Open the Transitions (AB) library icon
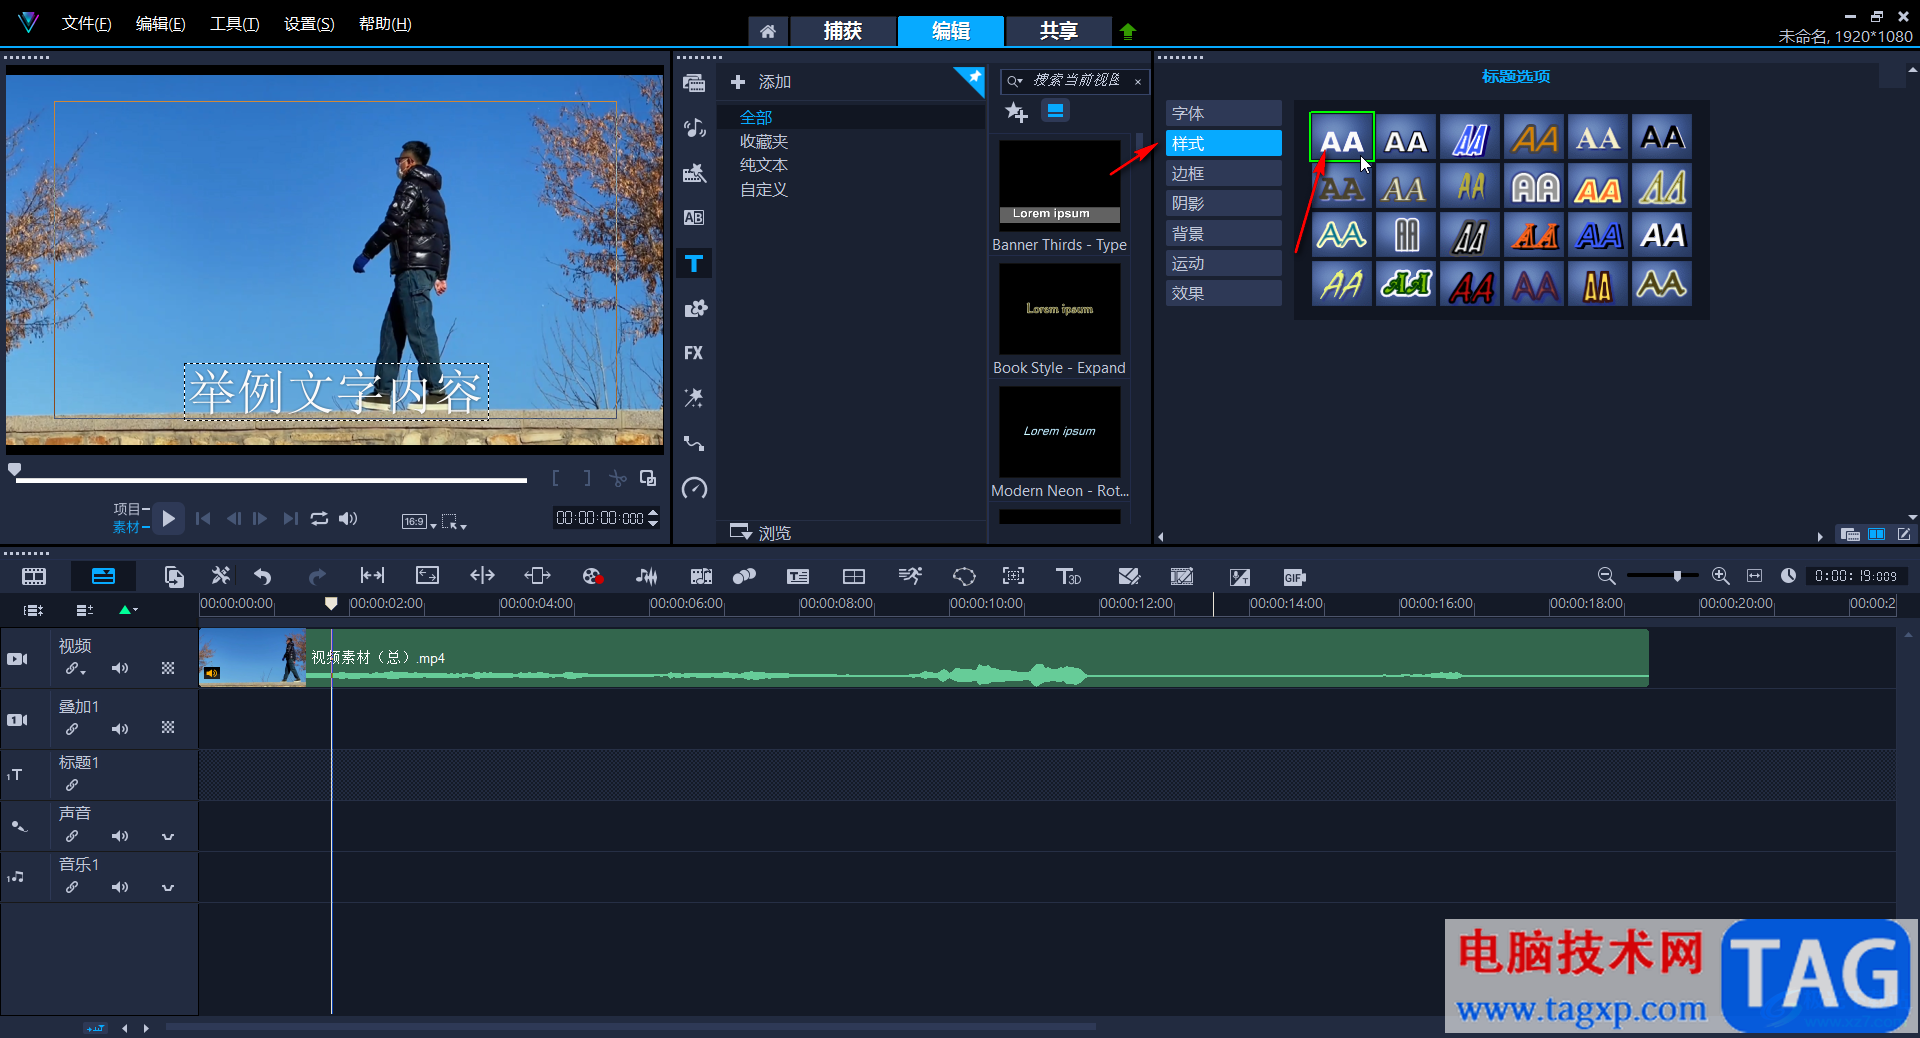Screen dimensions: 1920x1038 click(x=694, y=218)
